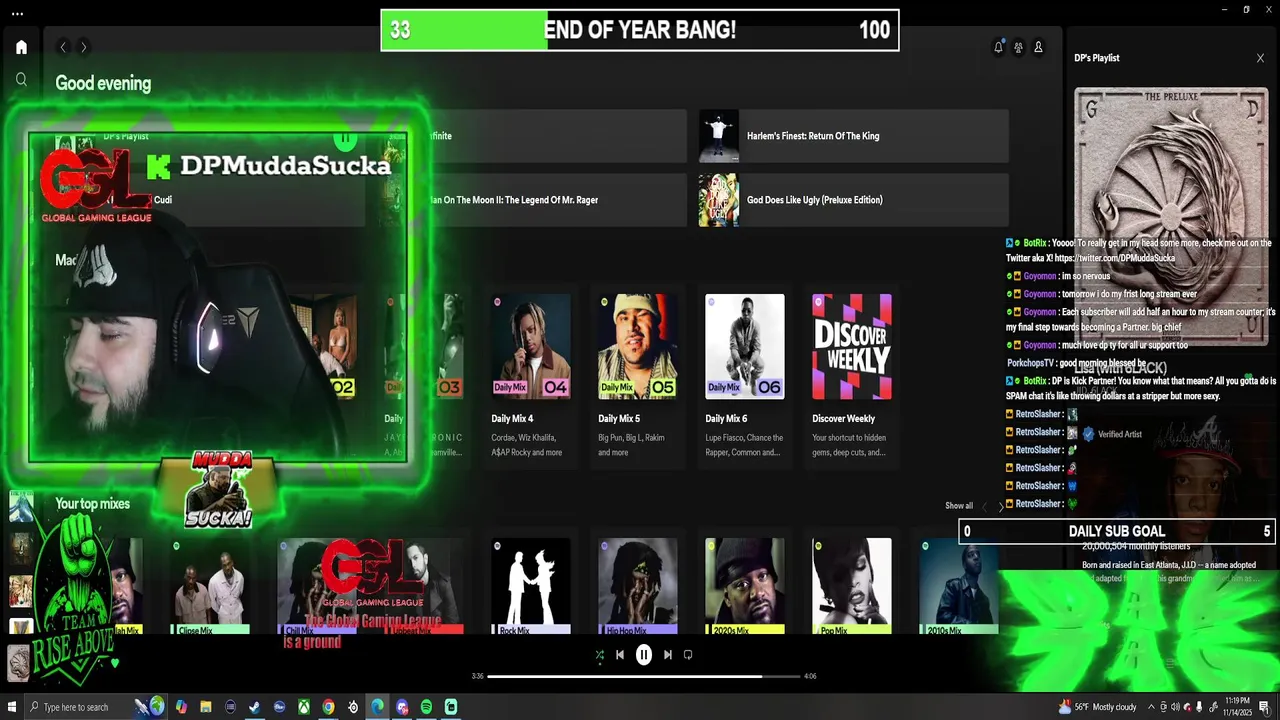Open the notifications bell icon
The width and height of the screenshot is (1280, 720).
pos(998,47)
